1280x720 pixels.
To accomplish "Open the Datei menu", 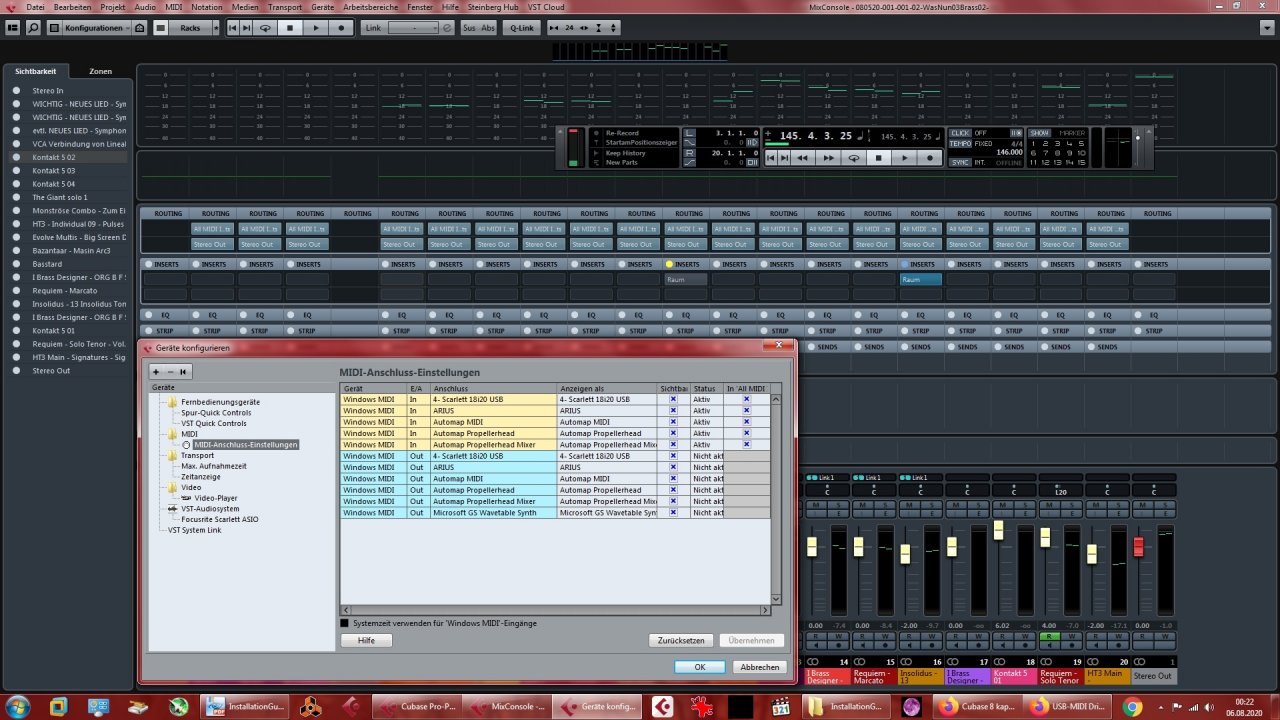I will click(x=35, y=6).
